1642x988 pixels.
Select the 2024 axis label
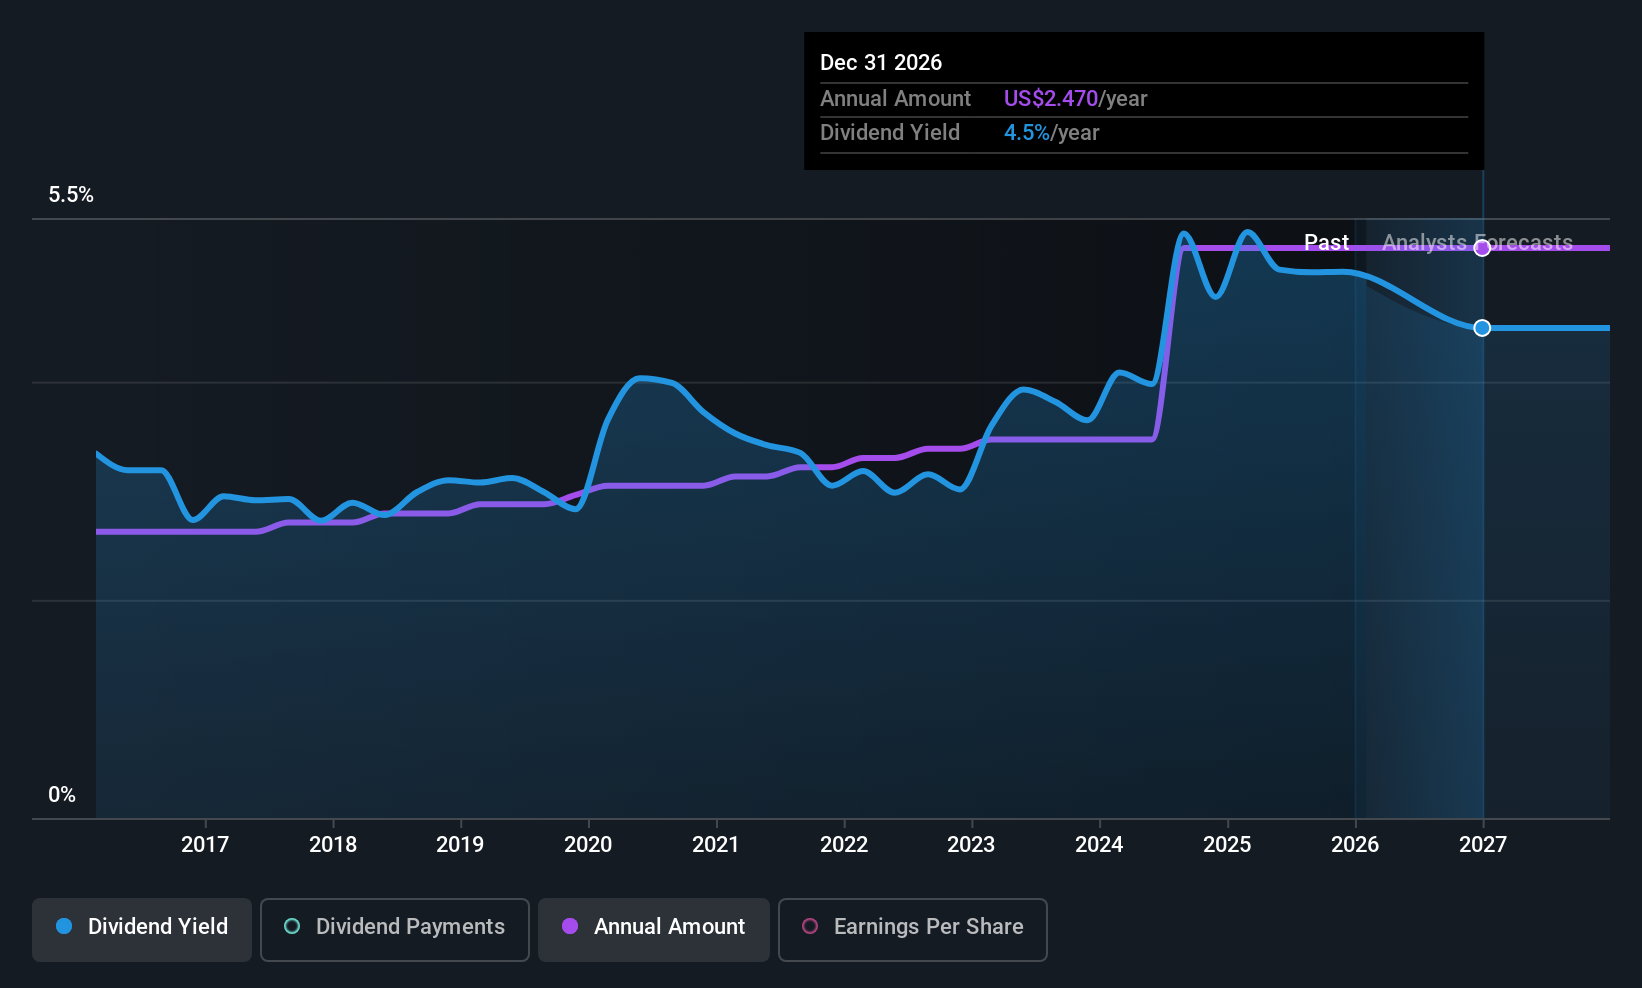coord(1099,845)
